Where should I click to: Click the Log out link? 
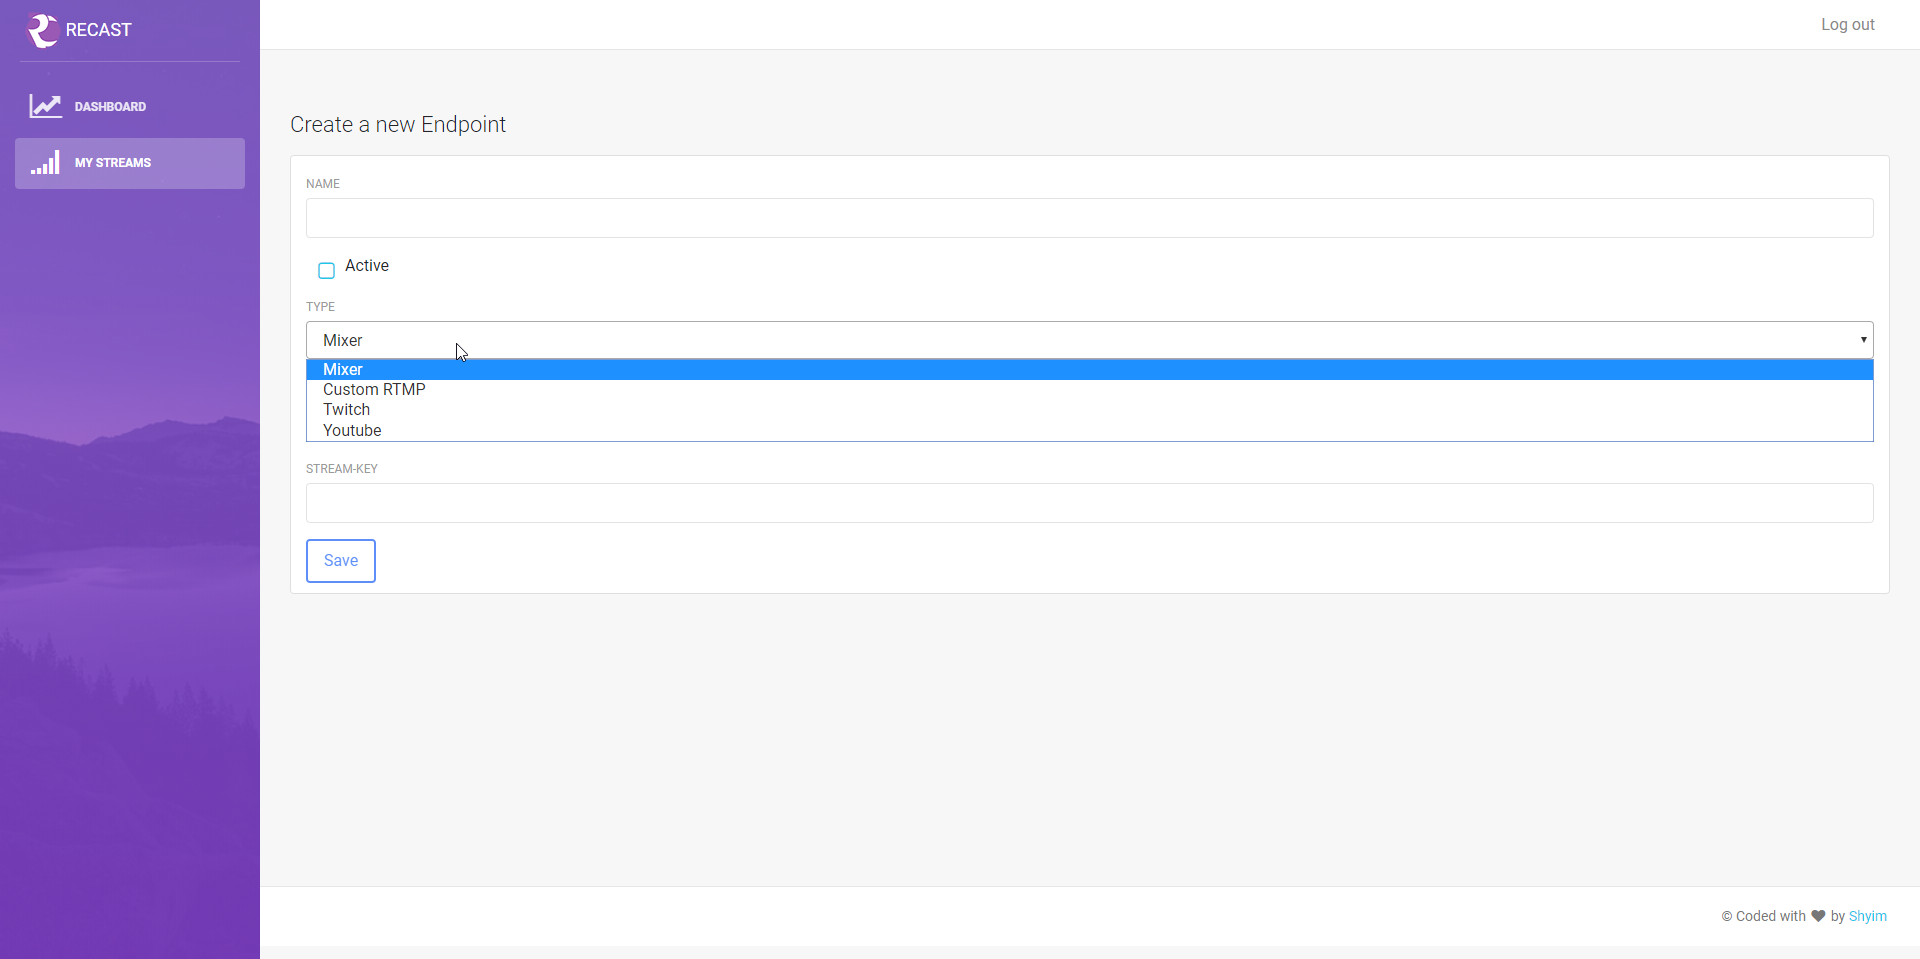click(x=1847, y=25)
